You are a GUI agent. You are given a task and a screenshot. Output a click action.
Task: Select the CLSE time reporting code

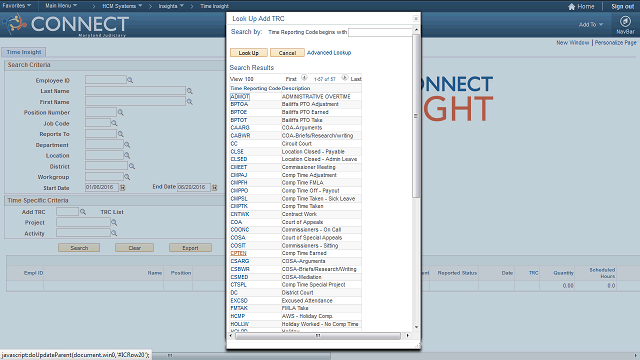pyautogui.click(x=237, y=151)
